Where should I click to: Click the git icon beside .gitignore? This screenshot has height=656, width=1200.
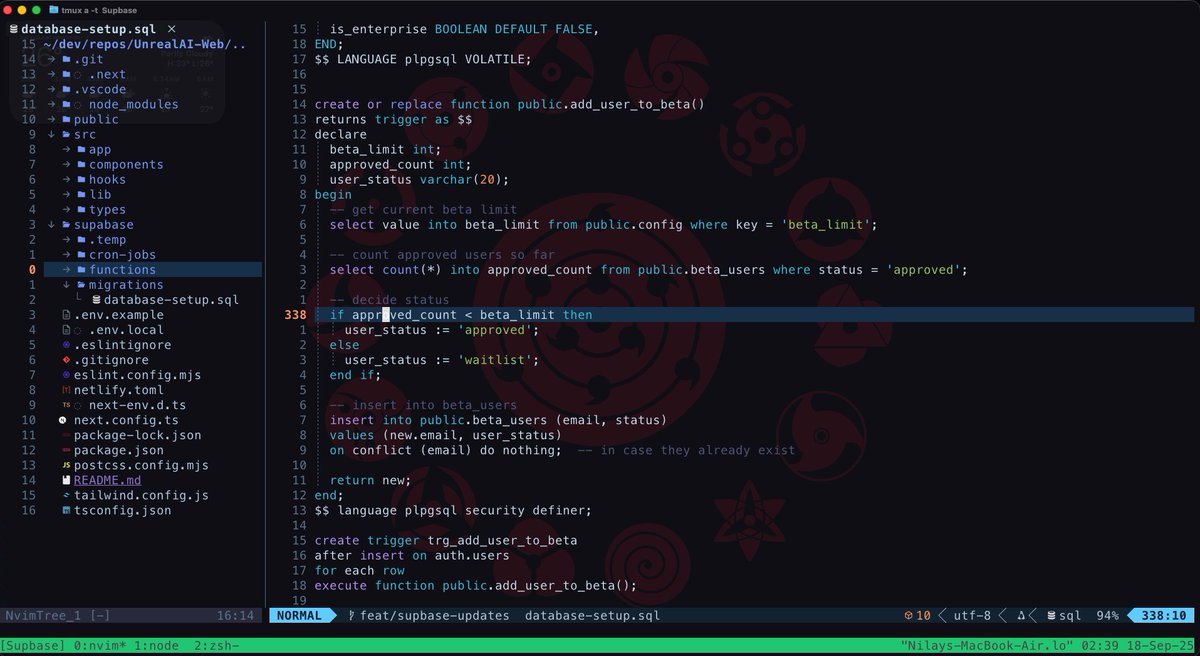coord(66,359)
